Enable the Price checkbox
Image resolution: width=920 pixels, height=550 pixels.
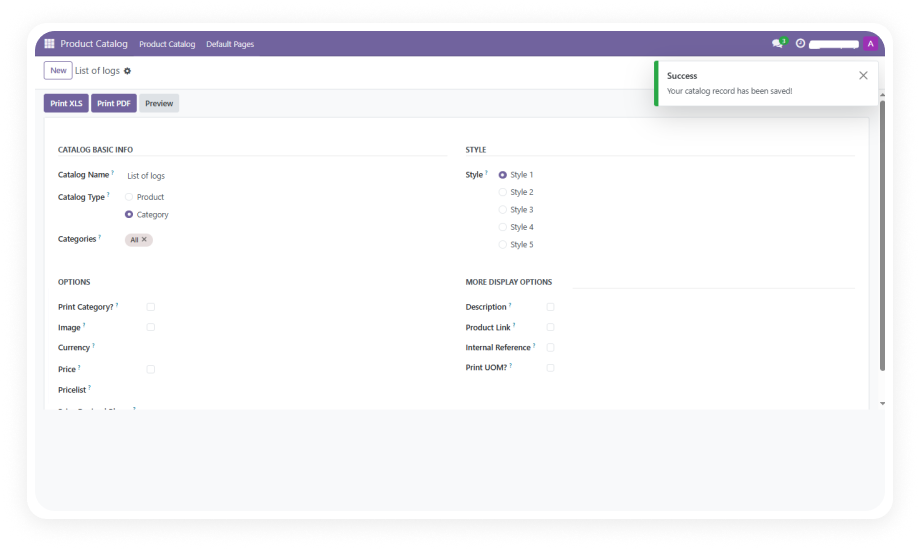[151, 369]
